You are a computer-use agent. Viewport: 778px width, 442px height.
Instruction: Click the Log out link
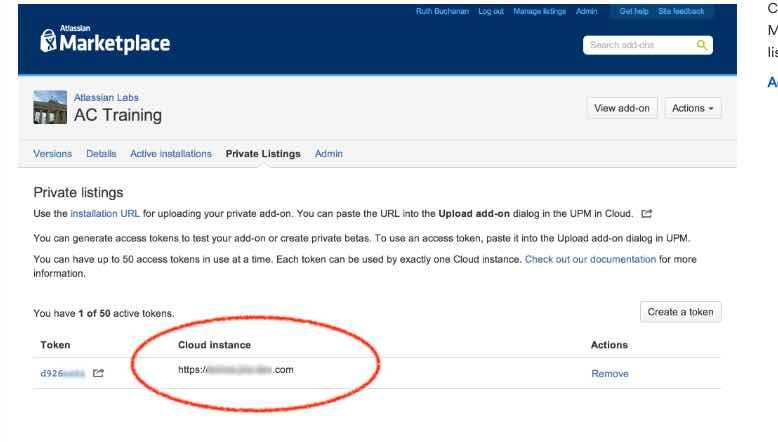tap(491, 11)
